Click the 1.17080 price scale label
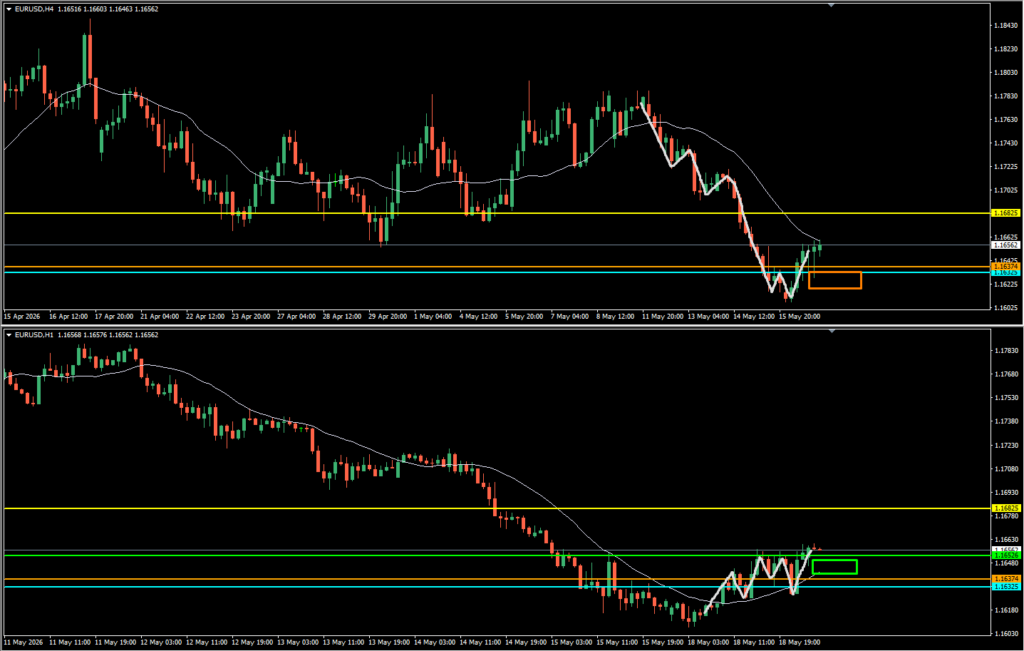The image size is (1024, 651). (1005, 468)
